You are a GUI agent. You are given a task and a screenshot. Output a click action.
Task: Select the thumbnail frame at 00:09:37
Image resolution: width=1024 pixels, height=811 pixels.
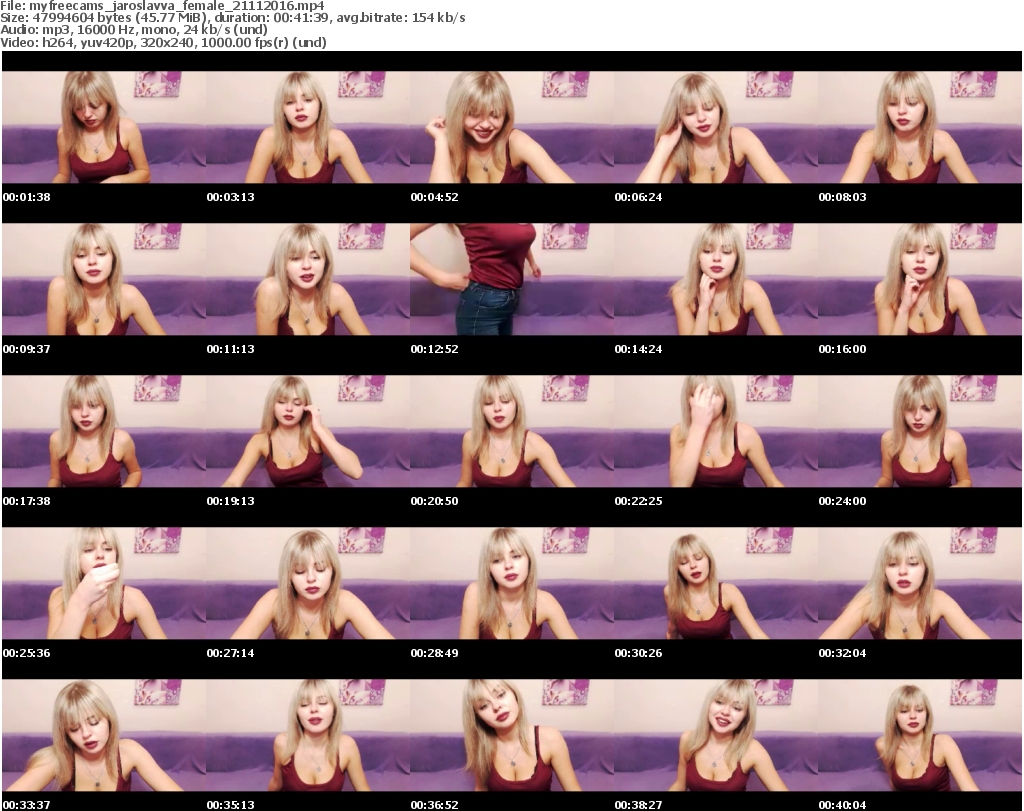(104, 279)
